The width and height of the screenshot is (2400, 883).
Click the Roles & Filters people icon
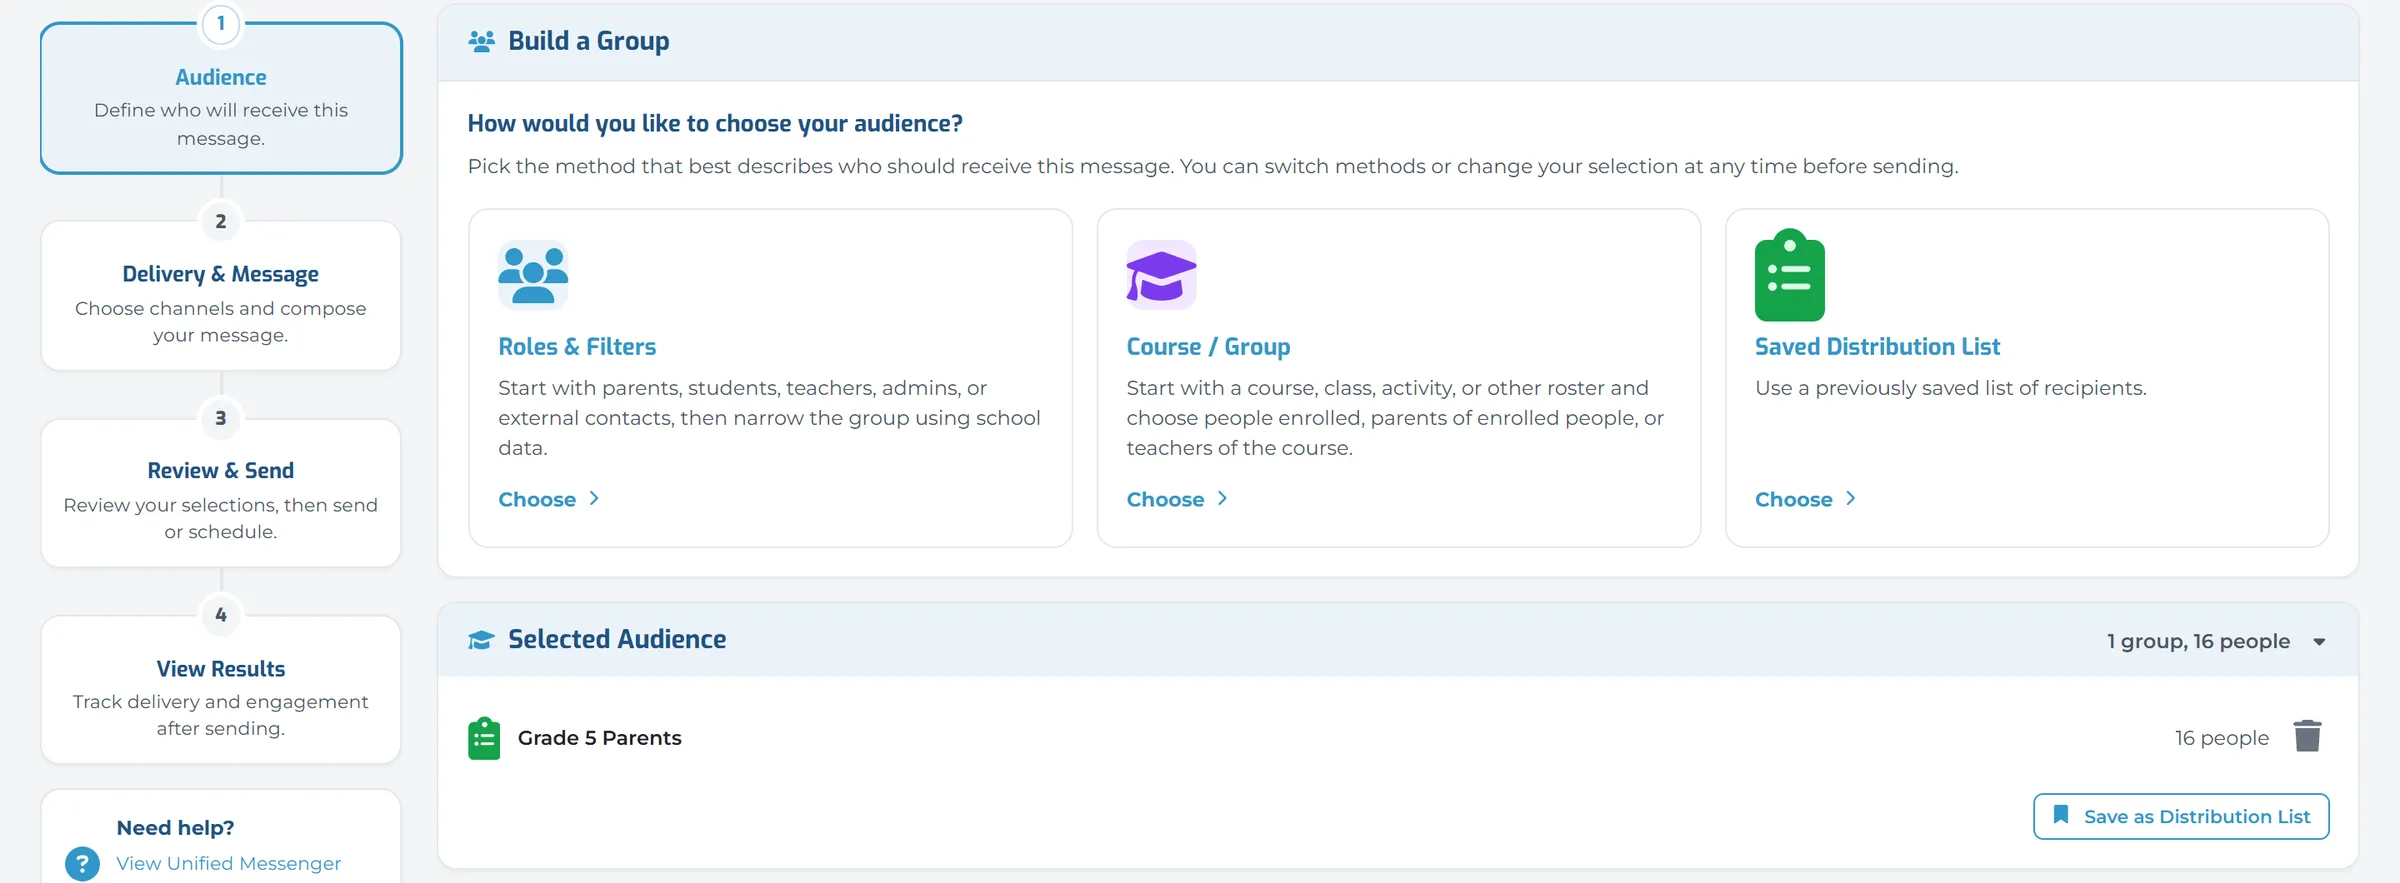(x=533, y=275)
